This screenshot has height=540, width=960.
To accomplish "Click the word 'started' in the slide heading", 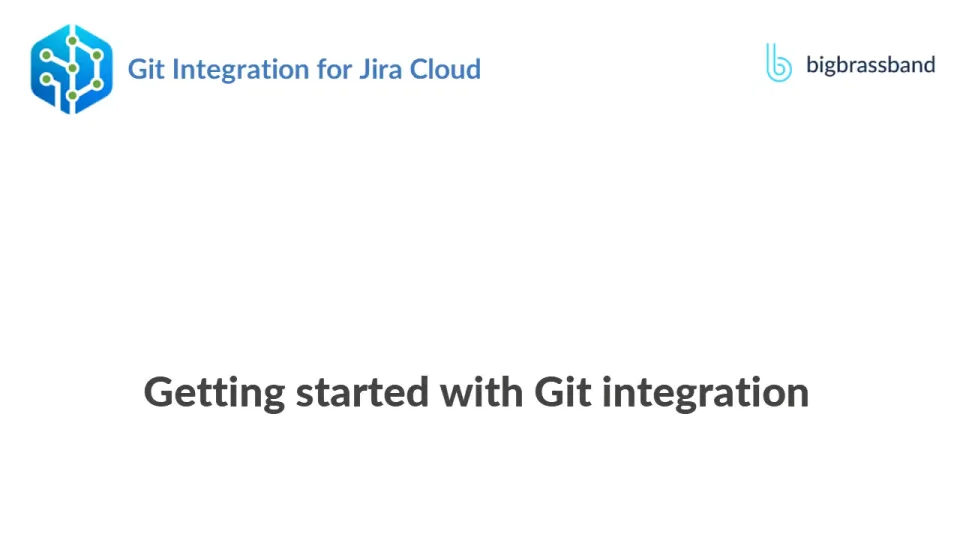I will click(x=363, y=392).
